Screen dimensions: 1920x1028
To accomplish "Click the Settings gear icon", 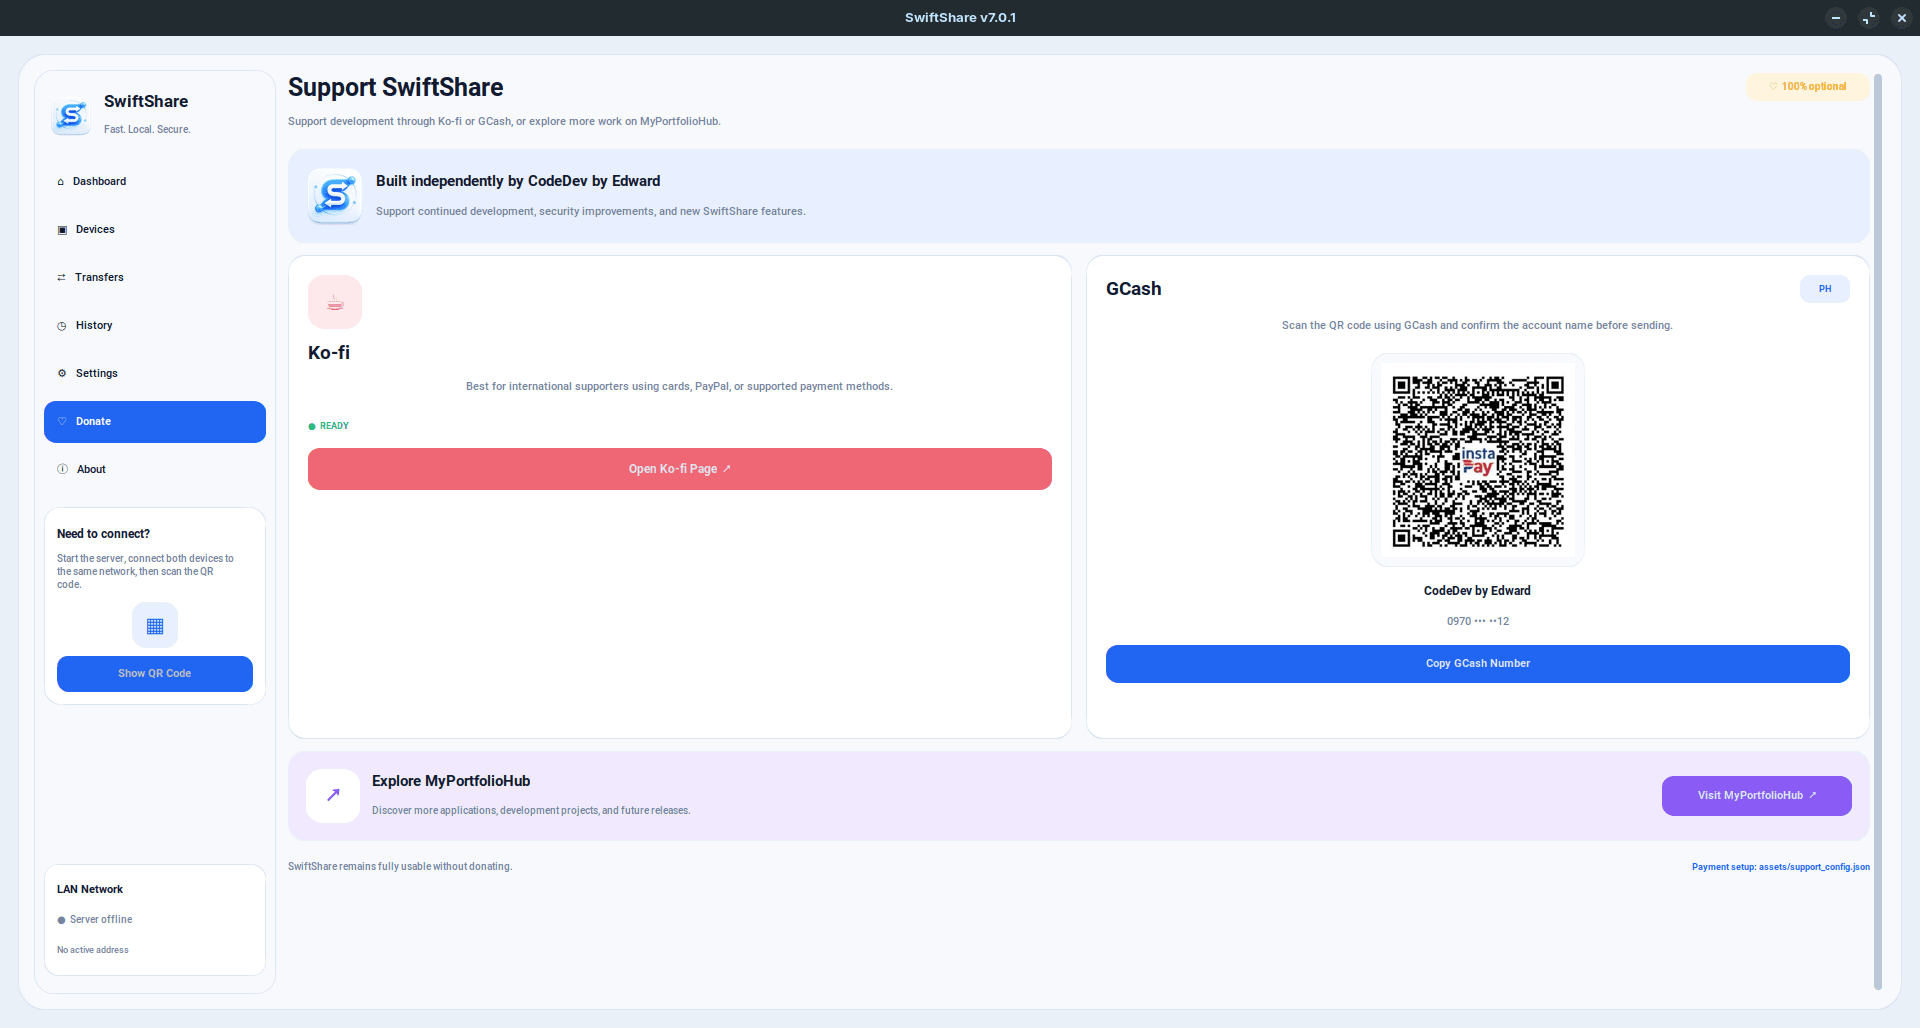I will tap(62, 374).
